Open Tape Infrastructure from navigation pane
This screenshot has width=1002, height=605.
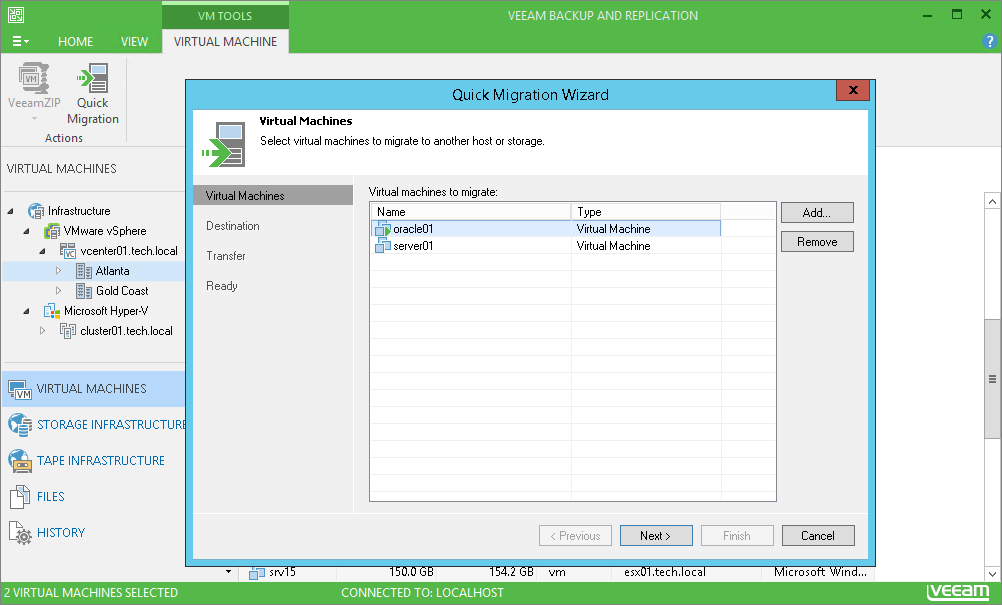click(100, 461)
